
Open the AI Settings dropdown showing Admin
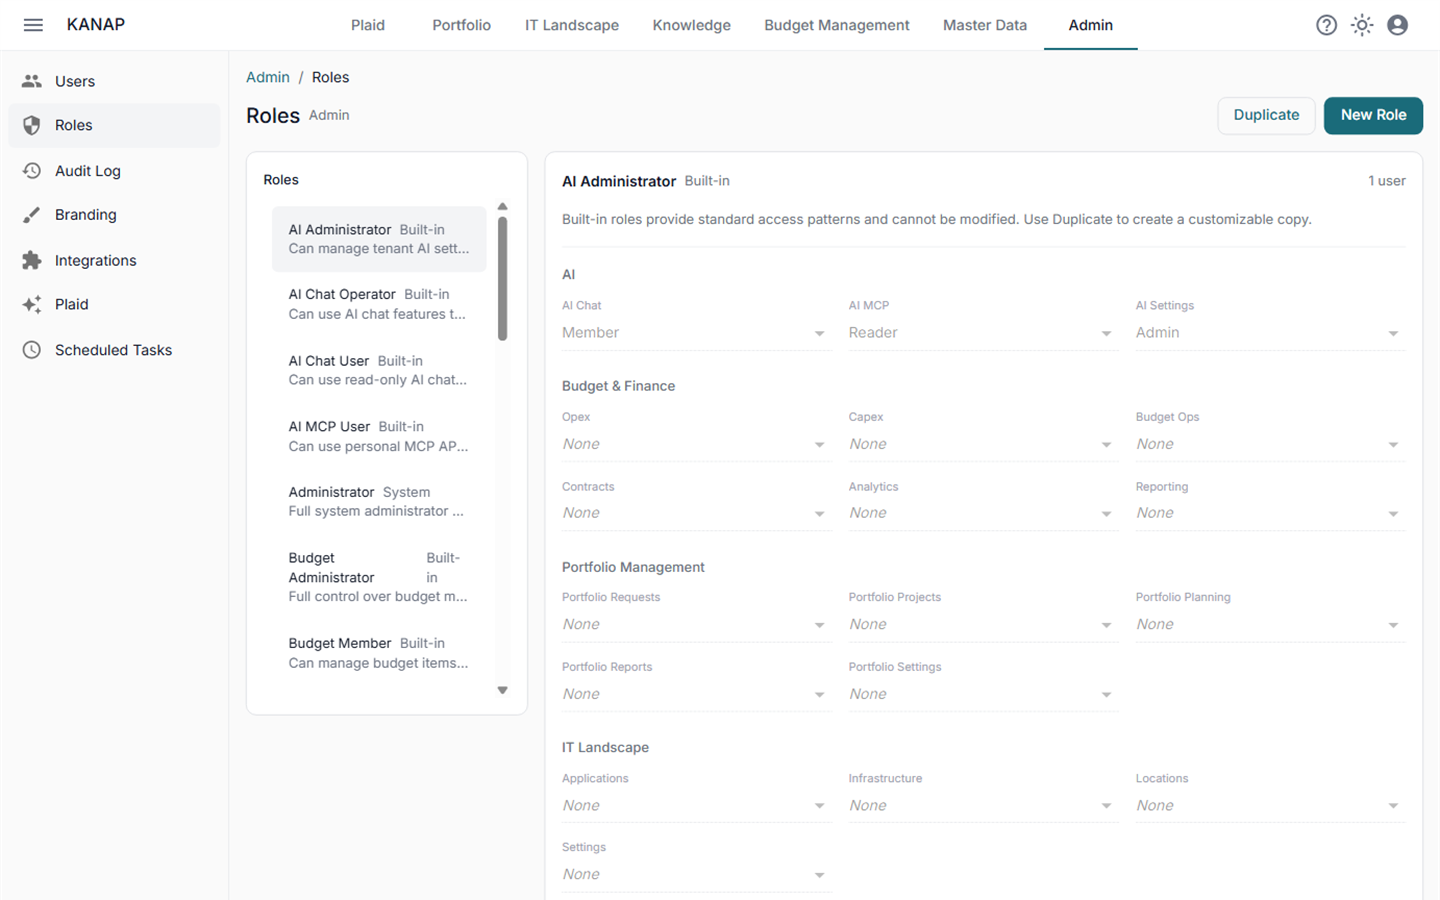pos(1270,333)
